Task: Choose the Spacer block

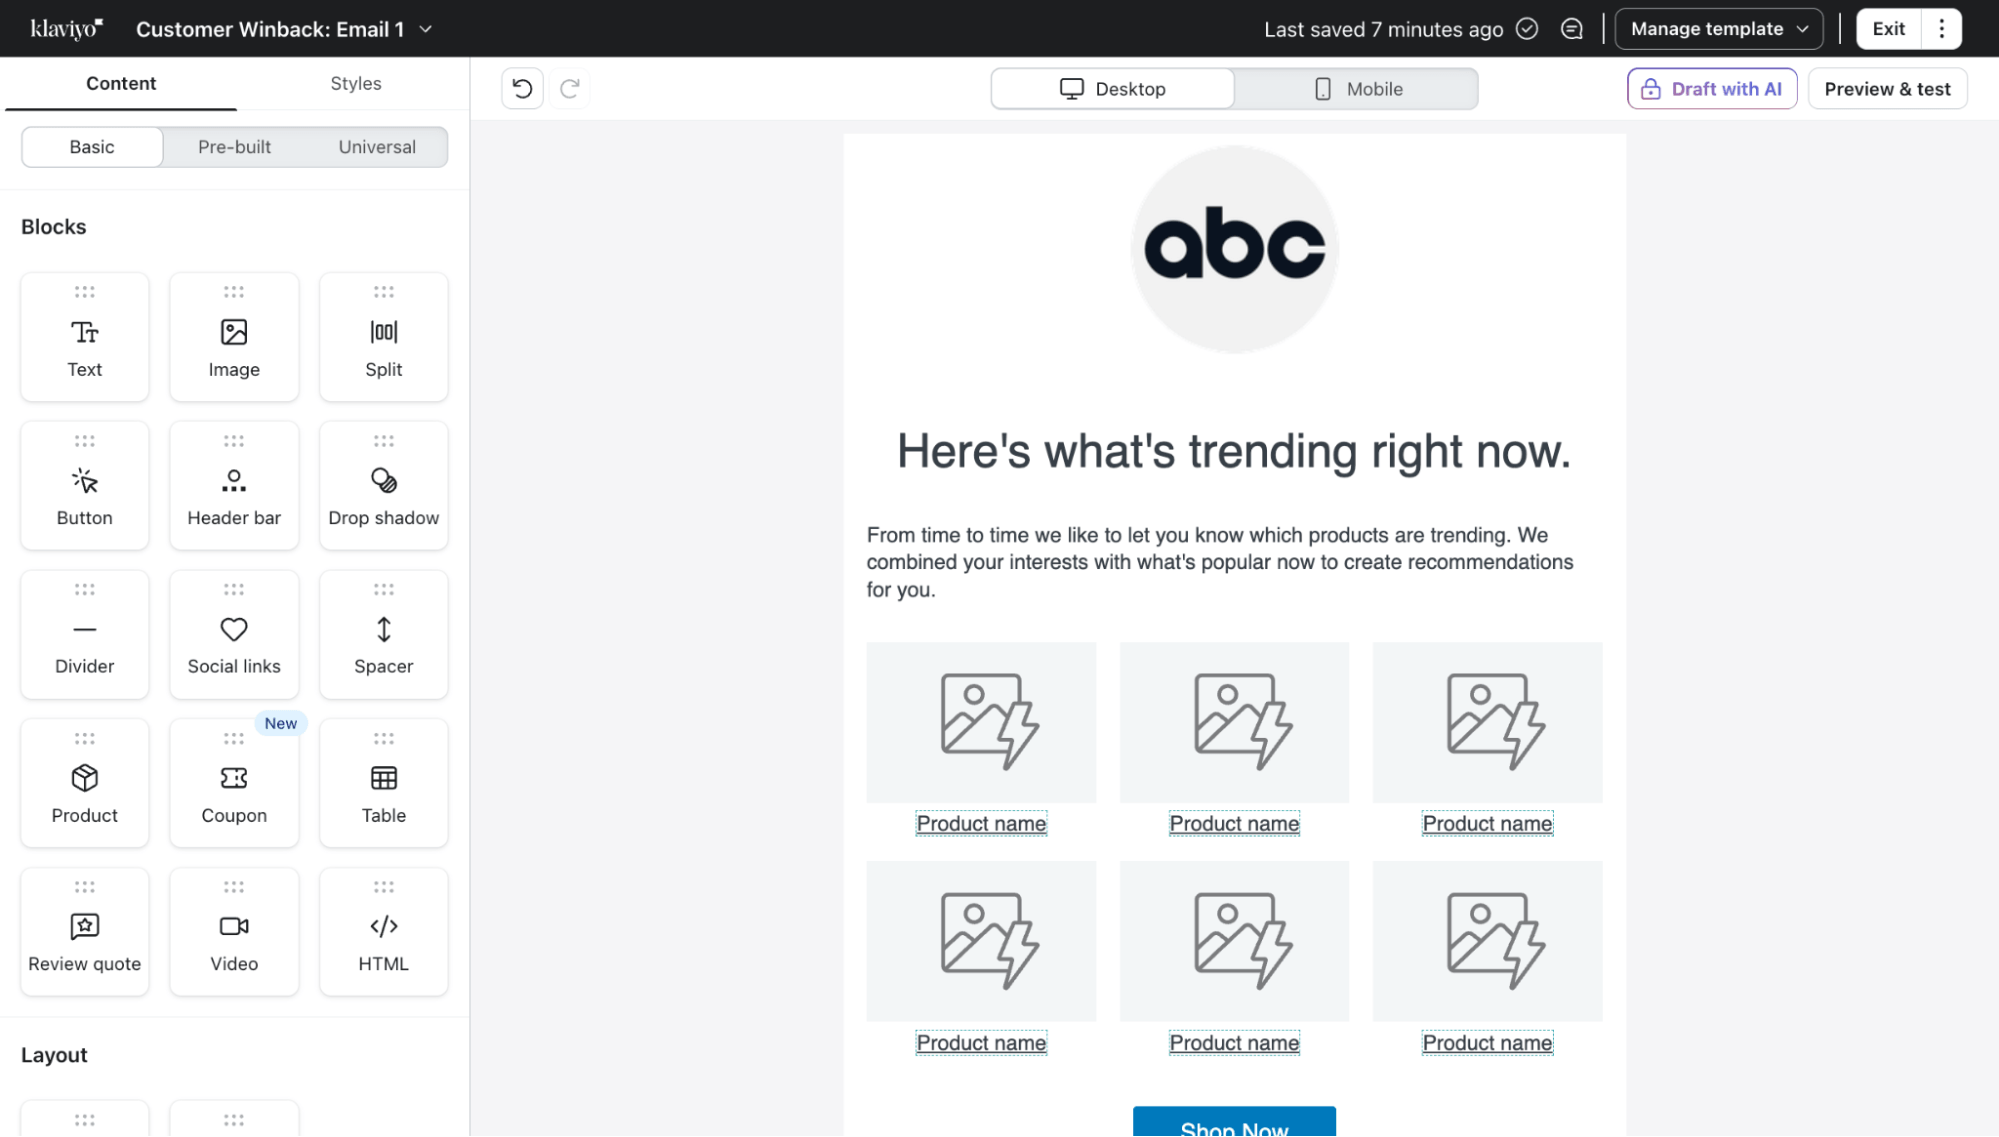Action: pos(384,635)
